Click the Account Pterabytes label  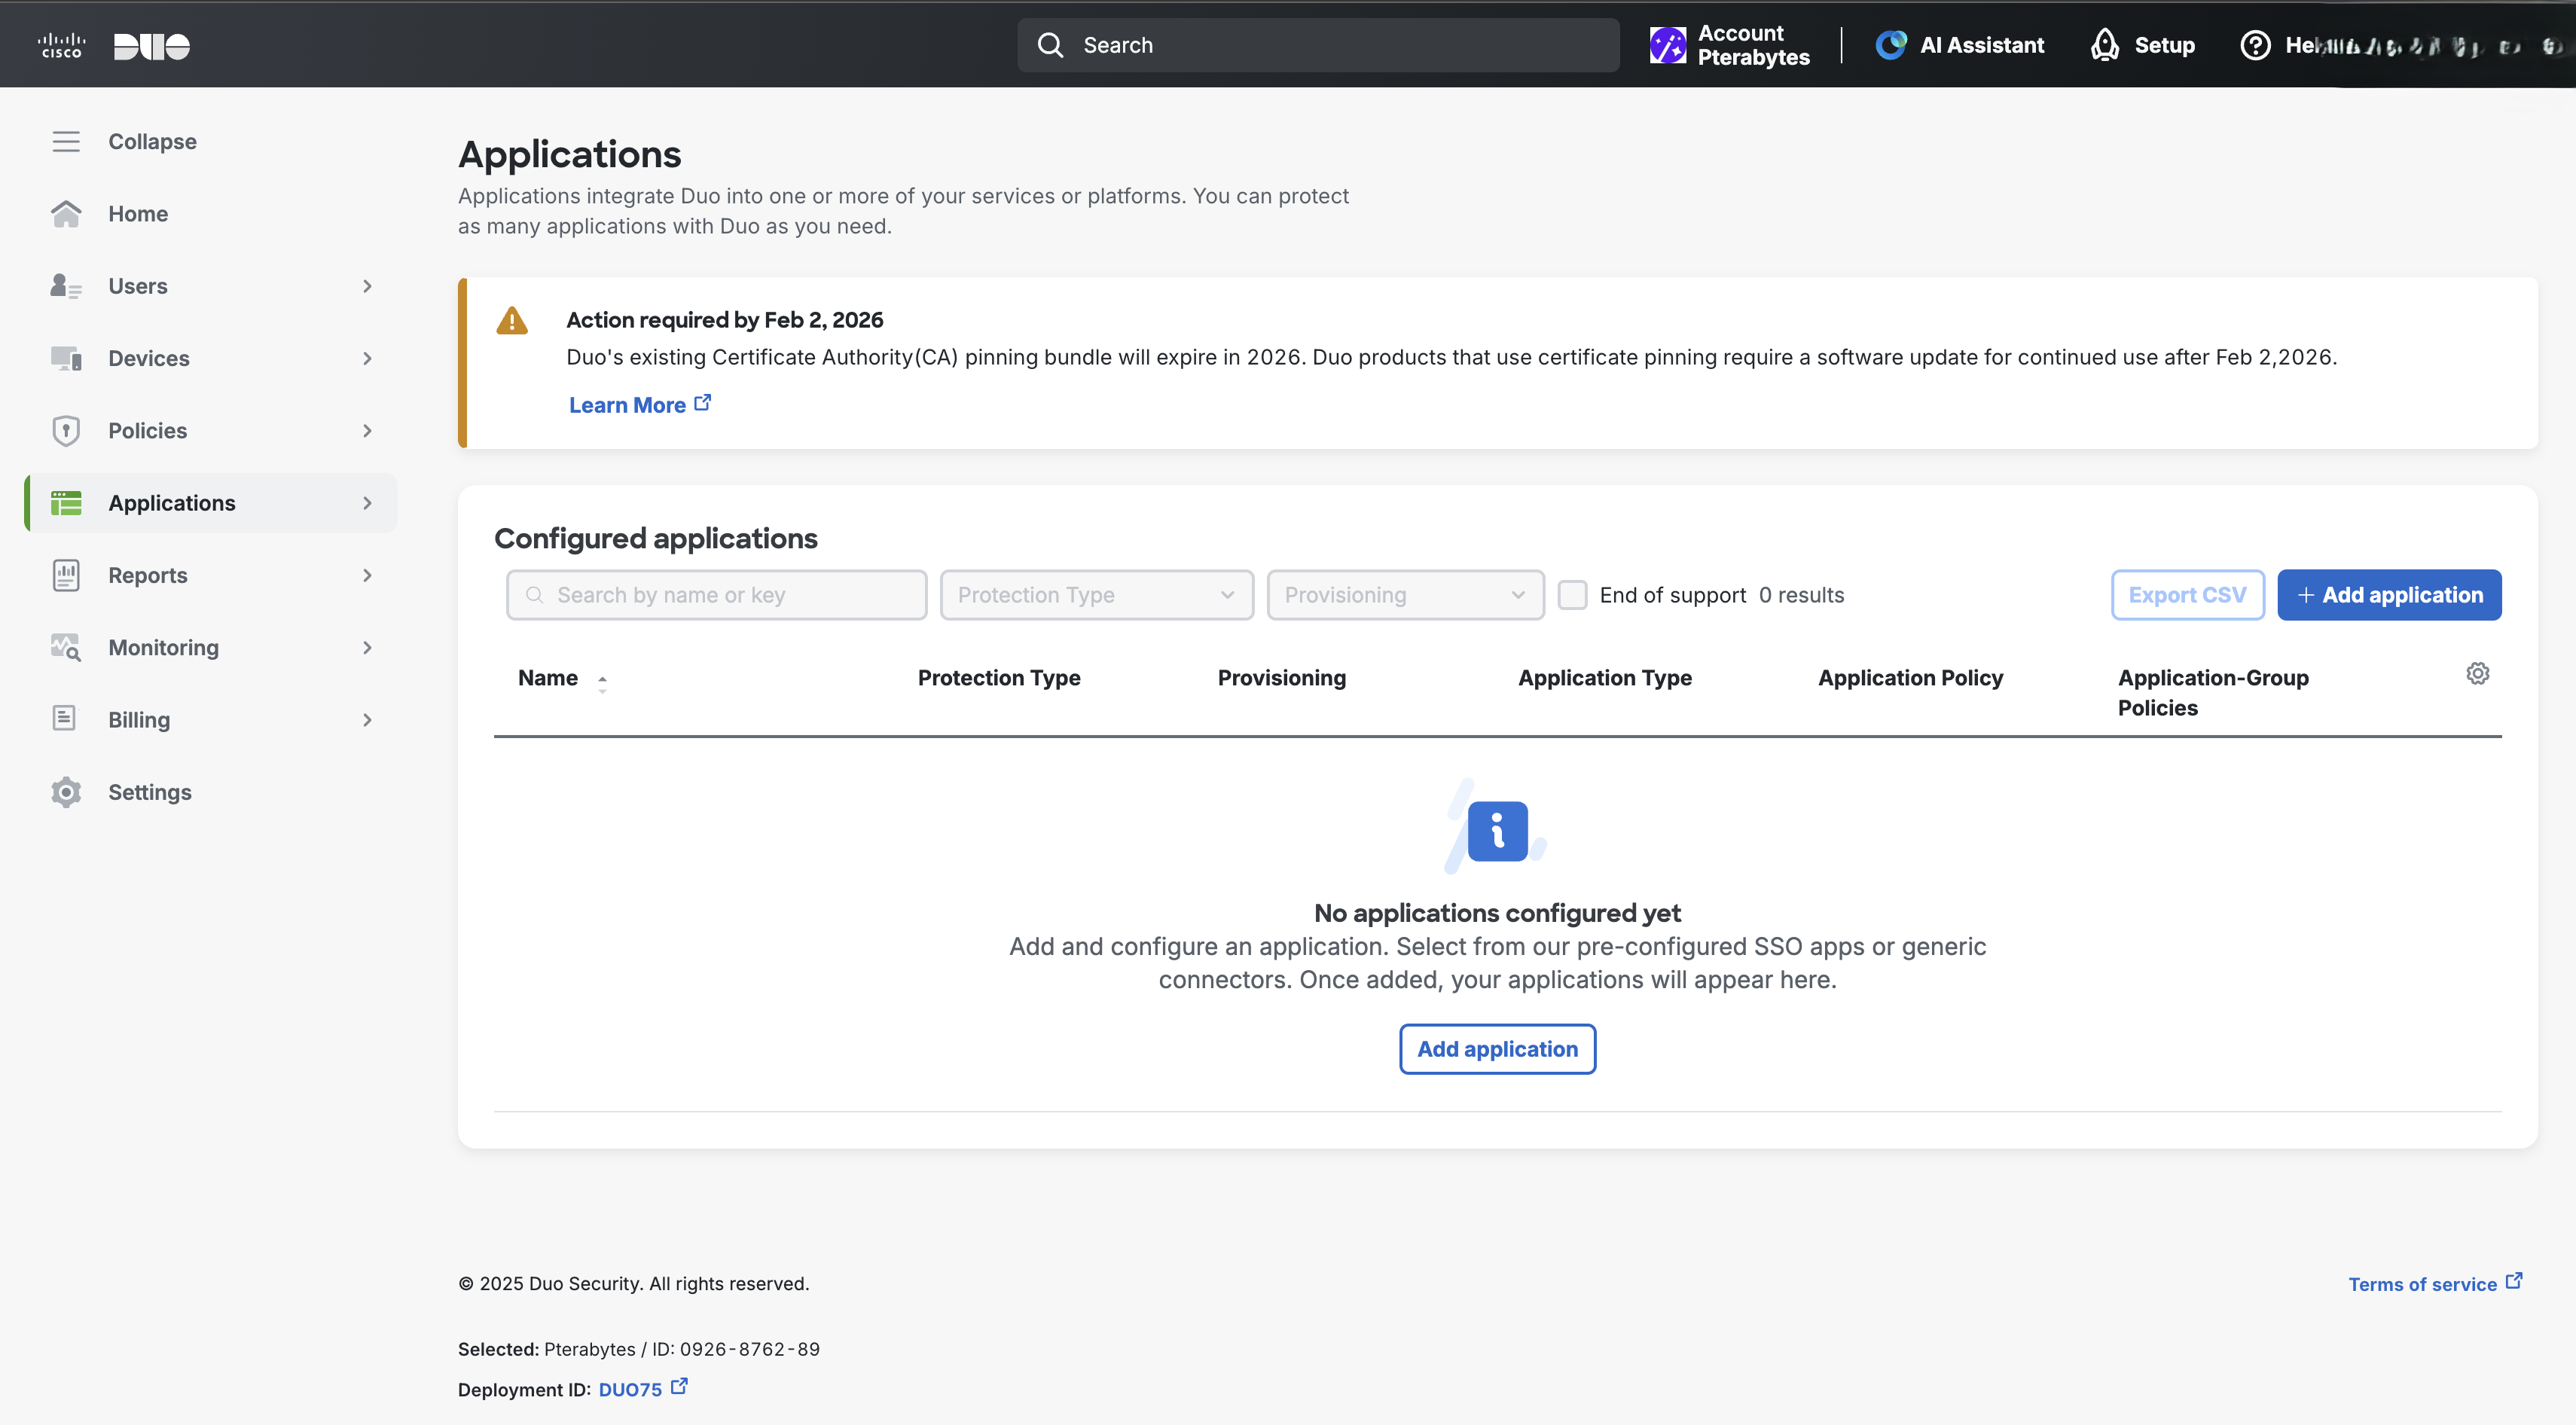point(1753,45)
